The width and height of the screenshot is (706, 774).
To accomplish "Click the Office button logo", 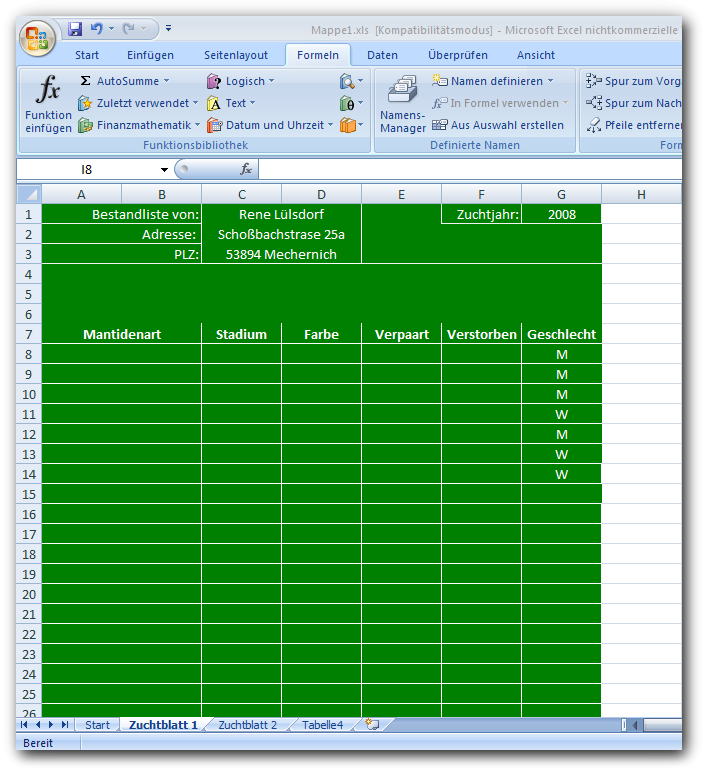I will 37,39.
